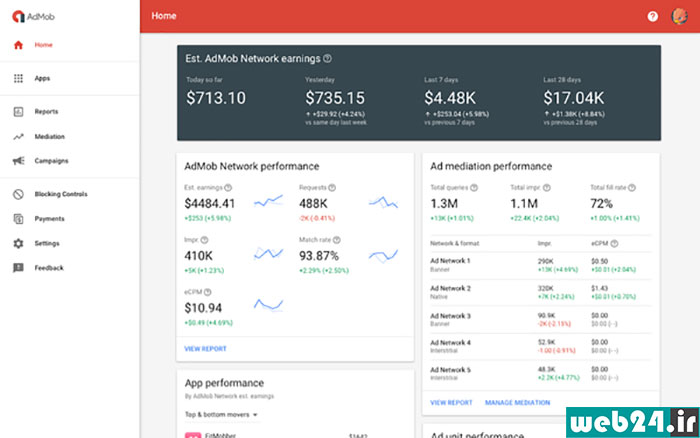Click the Ad Network 1 Banner row
Screen dimensions: 700x438
(x=540, y=265)
